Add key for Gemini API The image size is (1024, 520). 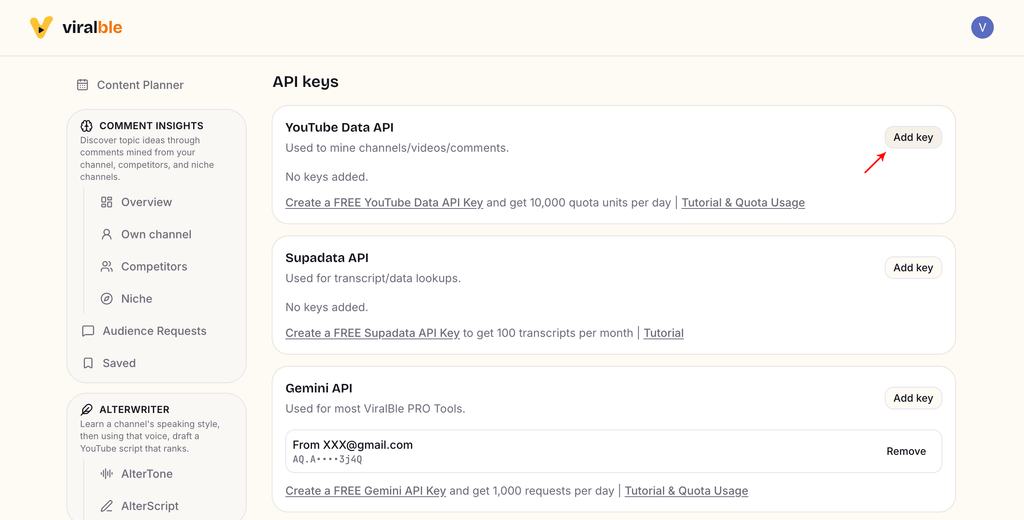coord(913,398)
